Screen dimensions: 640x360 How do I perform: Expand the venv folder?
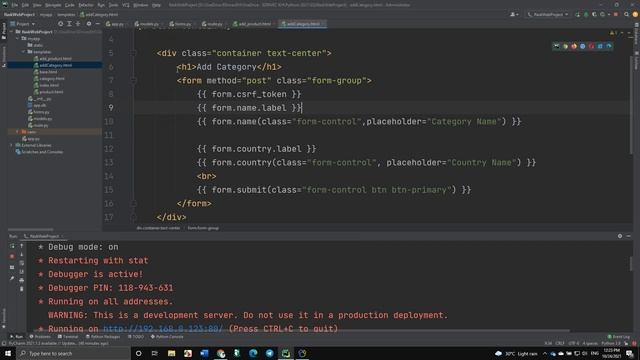click(x=18, y=132)
